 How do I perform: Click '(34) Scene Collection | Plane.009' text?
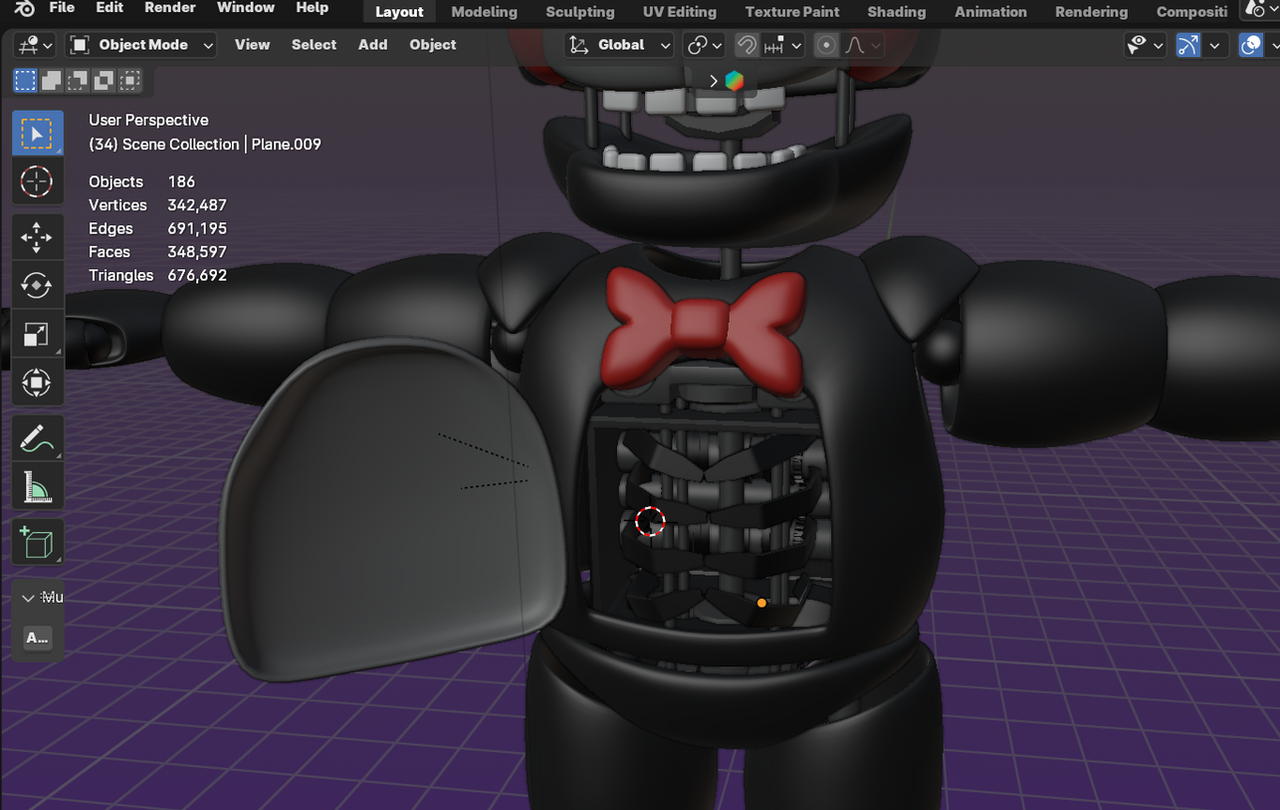205,144
